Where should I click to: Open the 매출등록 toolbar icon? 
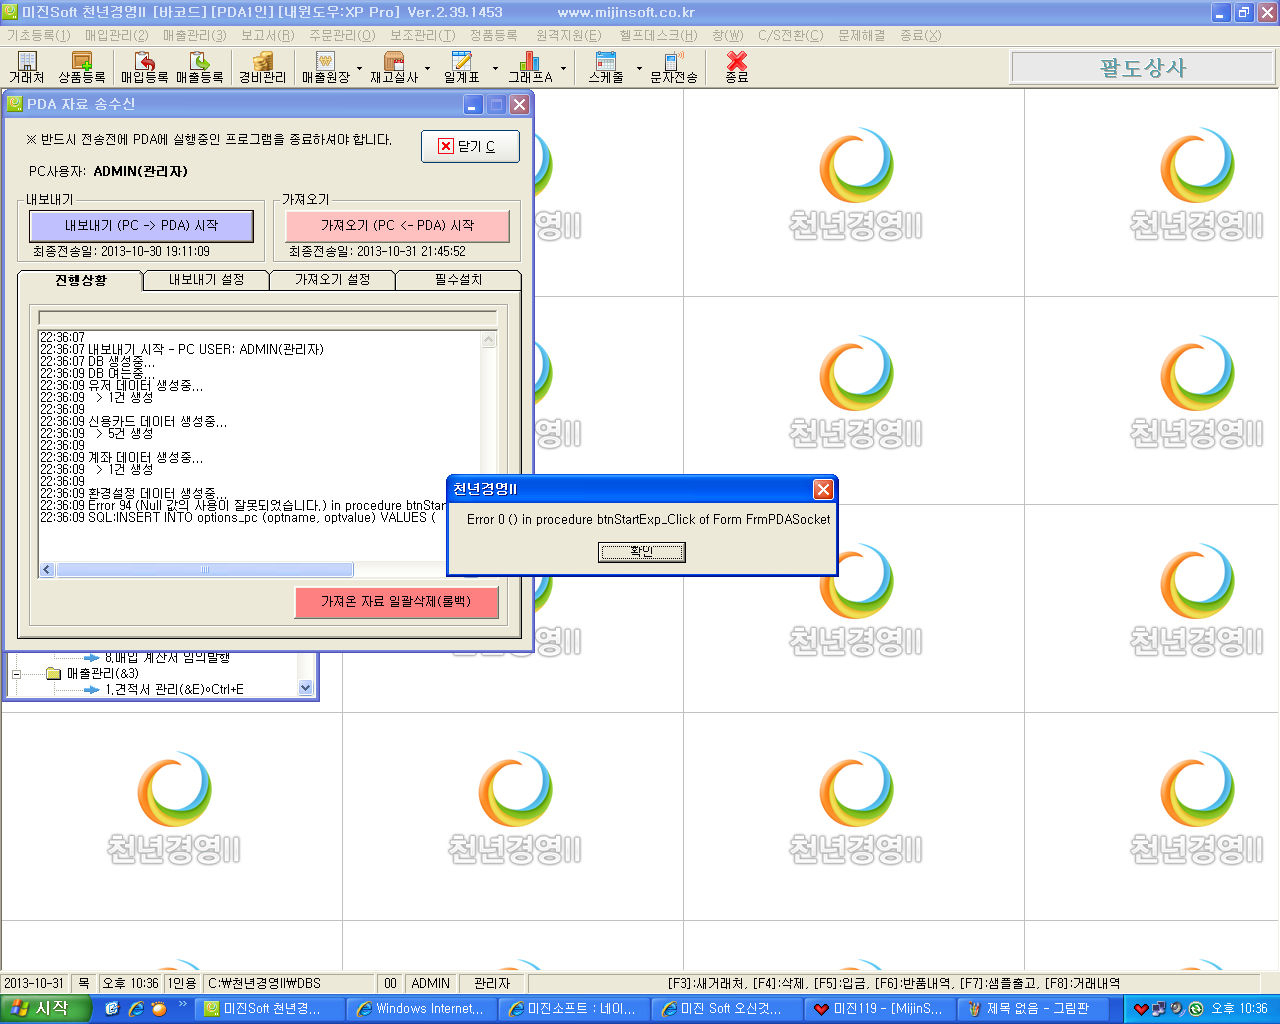click(x=200, y=68)
